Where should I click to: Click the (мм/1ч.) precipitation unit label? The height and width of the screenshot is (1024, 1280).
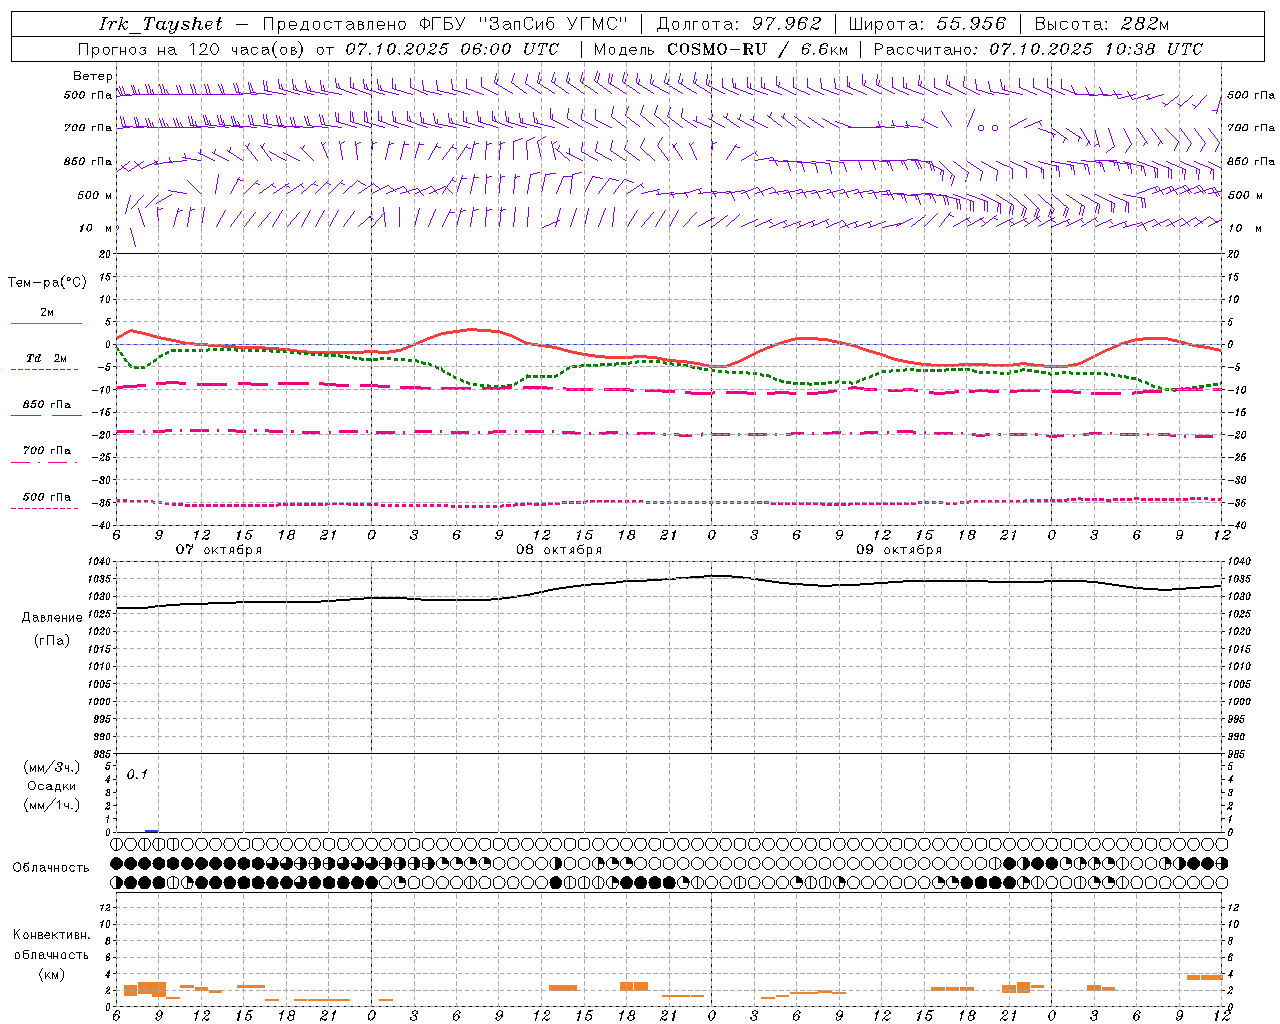click(x=52, y=805)
